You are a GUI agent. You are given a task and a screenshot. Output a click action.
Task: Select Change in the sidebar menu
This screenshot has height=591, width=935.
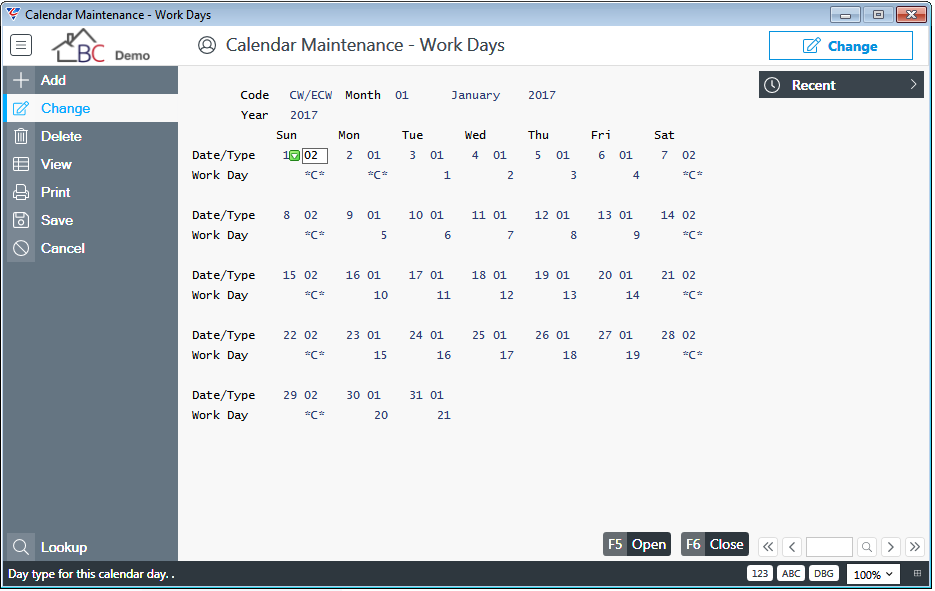(91, 108)
